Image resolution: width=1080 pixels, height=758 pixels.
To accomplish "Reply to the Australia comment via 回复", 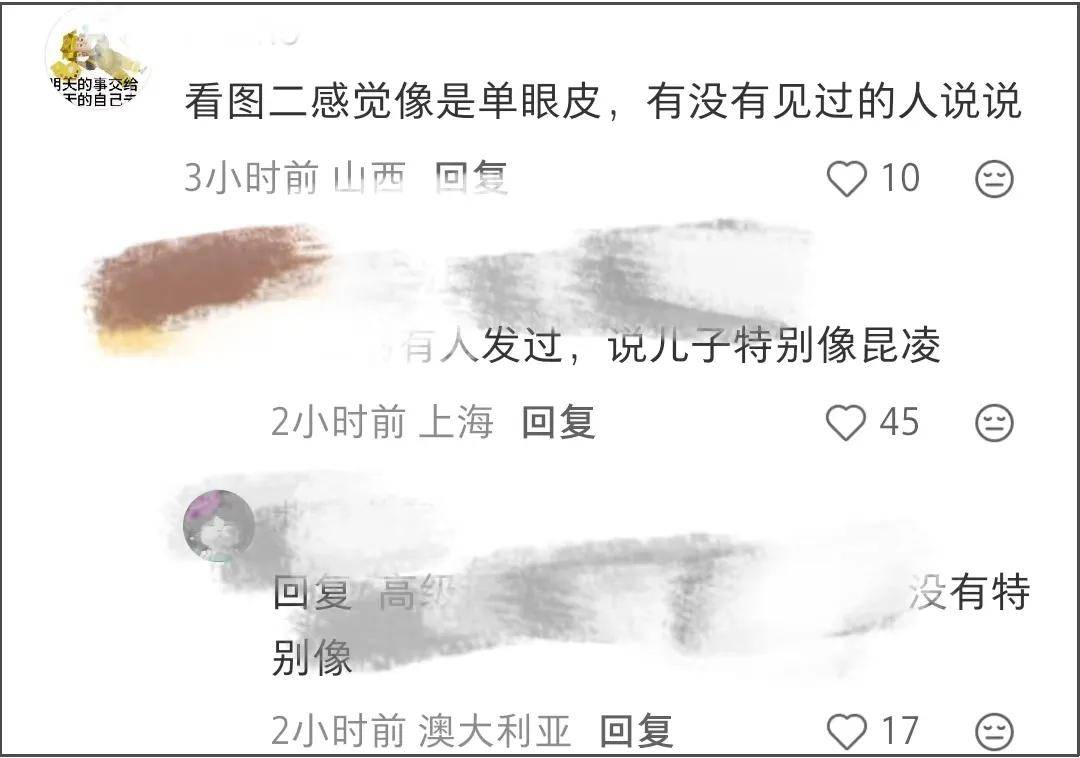I will (x=636, y=731).
